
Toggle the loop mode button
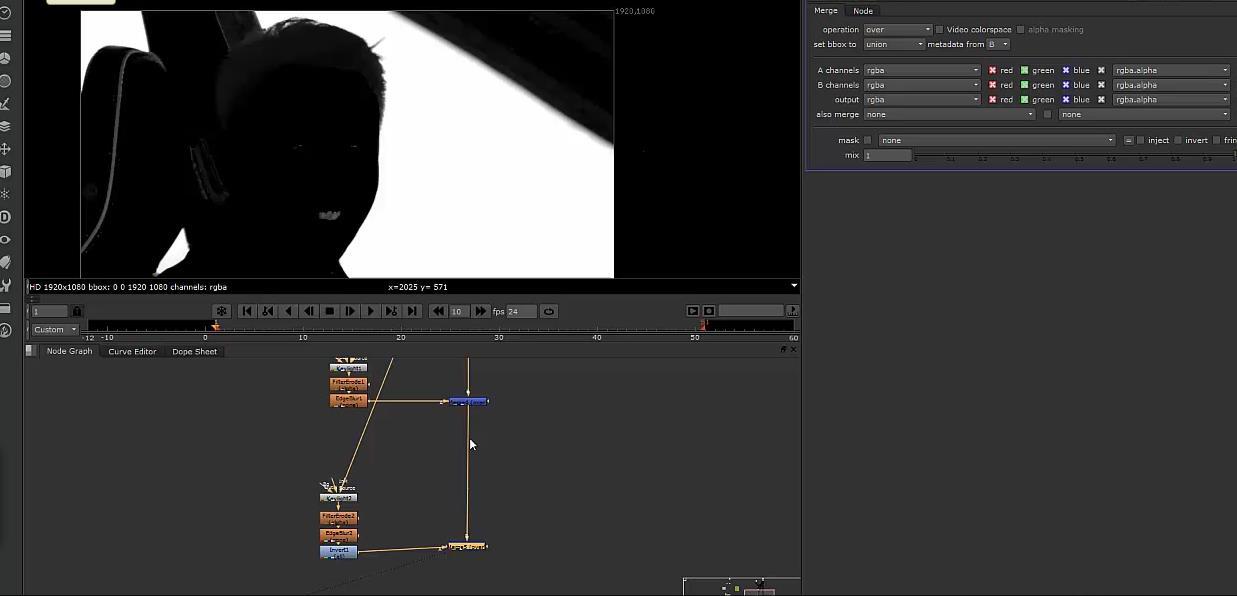pyautogui.click(x=549, y=311)
